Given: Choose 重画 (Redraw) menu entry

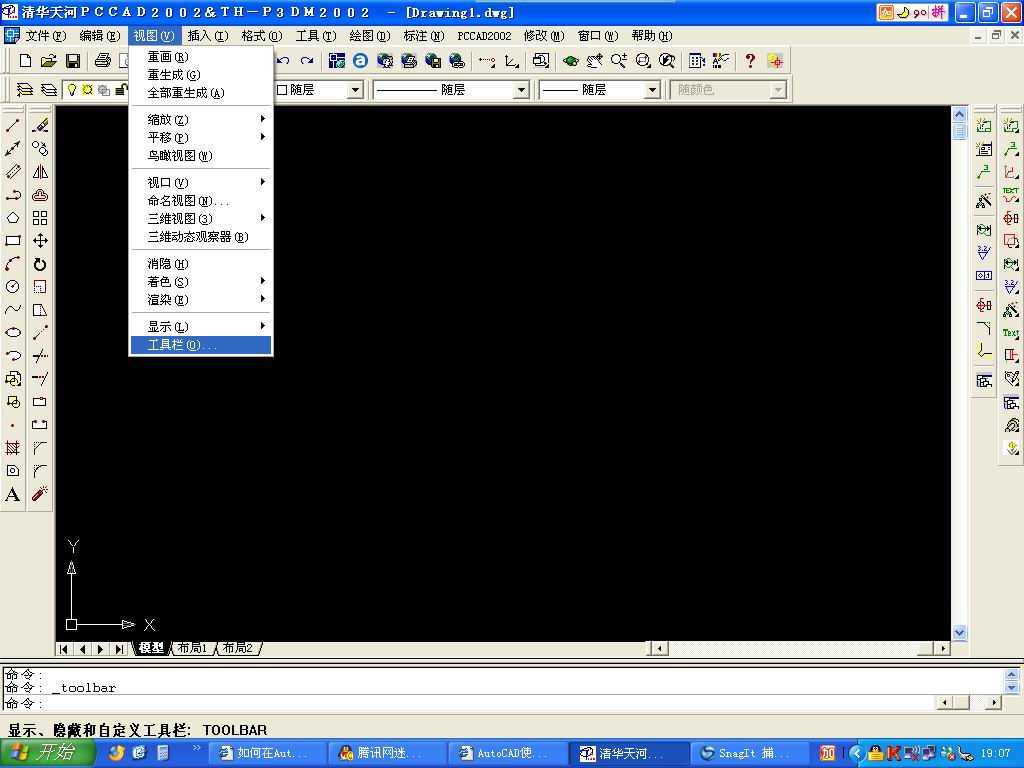Looking at the screenshot, I should pyautogui.click(x=201, y=57).
